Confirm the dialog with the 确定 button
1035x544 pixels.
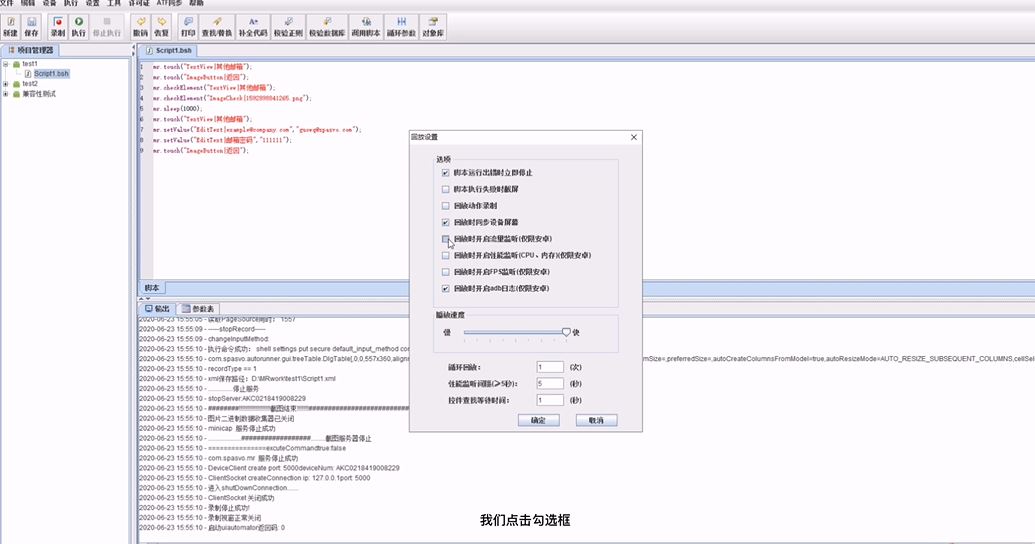539,421
